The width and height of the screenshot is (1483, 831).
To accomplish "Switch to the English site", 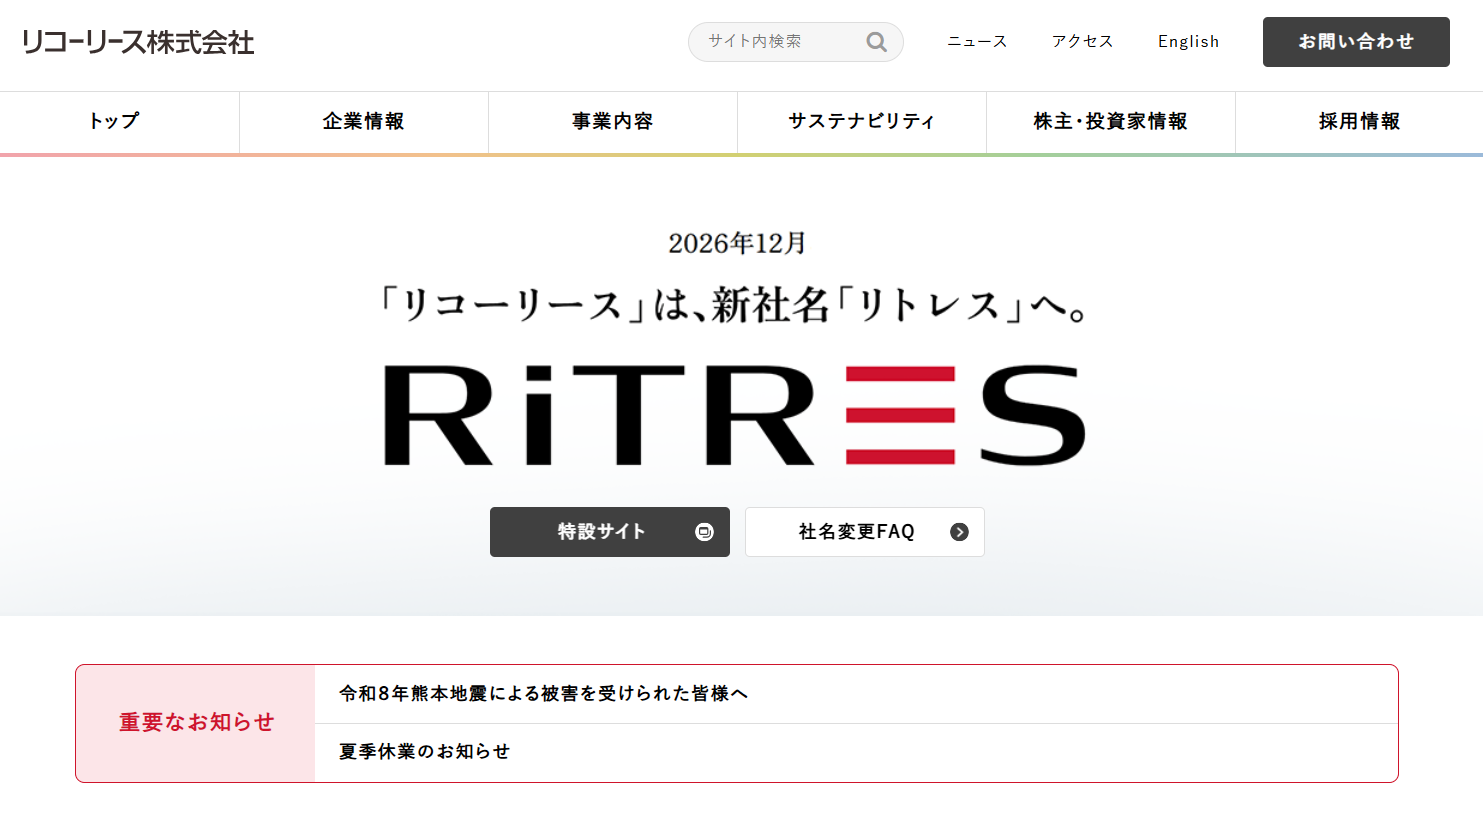I will point(1188,42).
